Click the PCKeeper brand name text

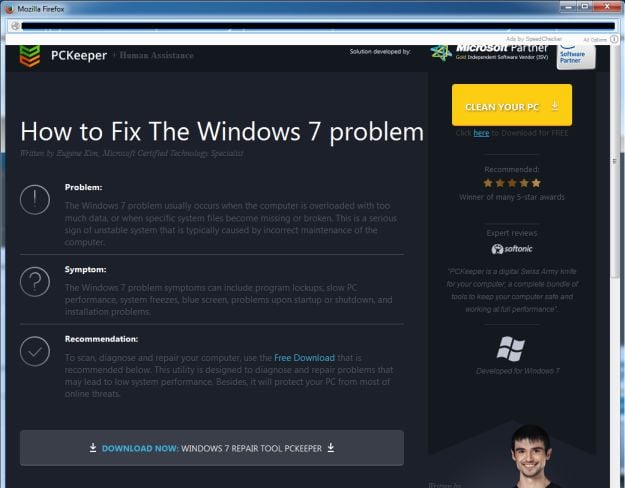[79, 55]
